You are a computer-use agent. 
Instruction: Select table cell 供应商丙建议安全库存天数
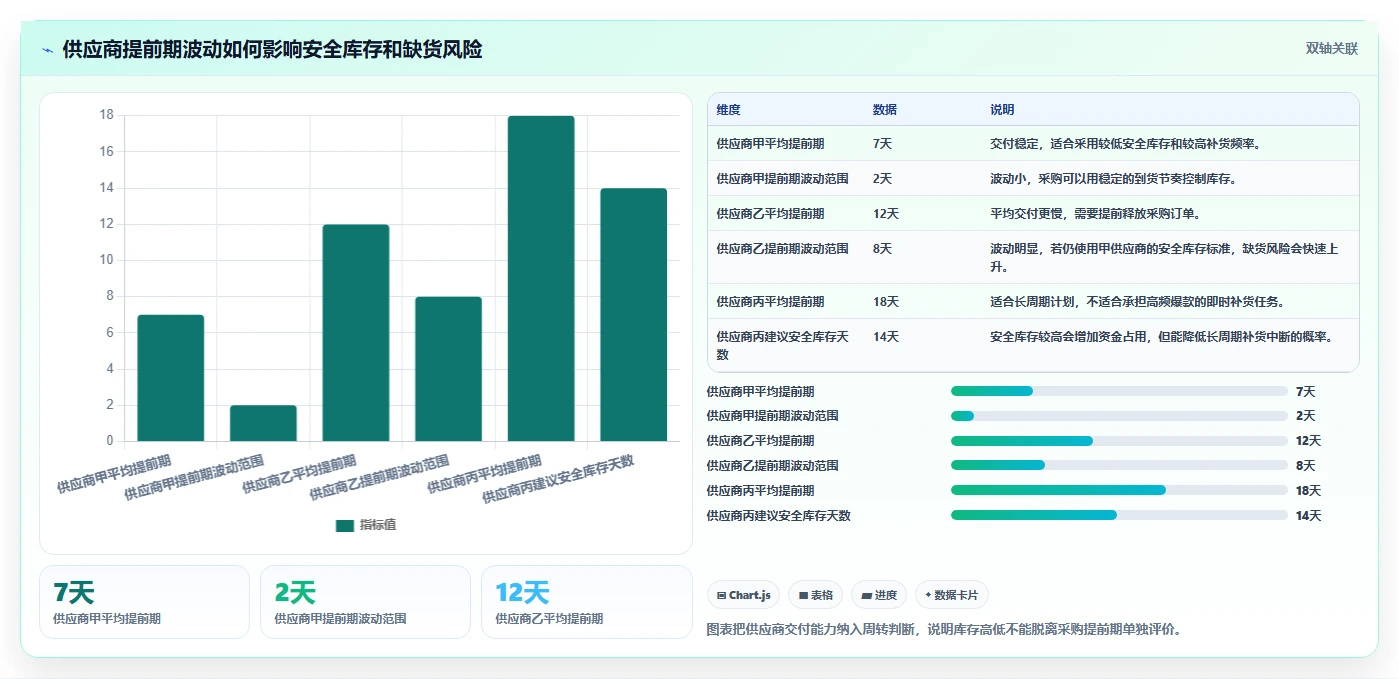782,345
